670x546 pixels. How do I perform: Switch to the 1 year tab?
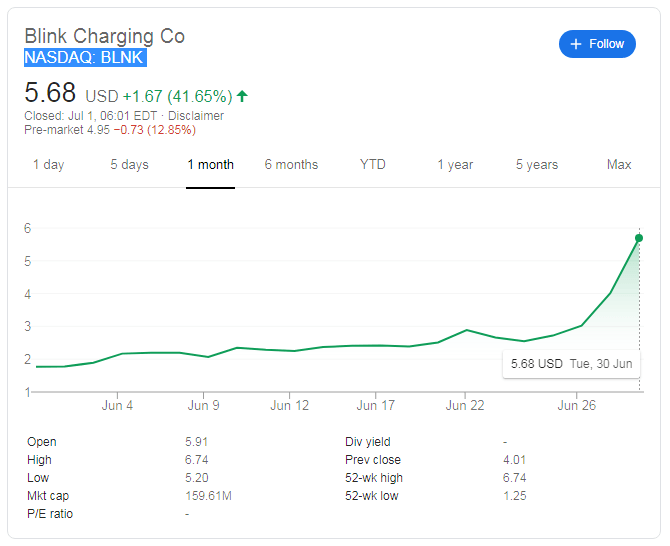455,164
